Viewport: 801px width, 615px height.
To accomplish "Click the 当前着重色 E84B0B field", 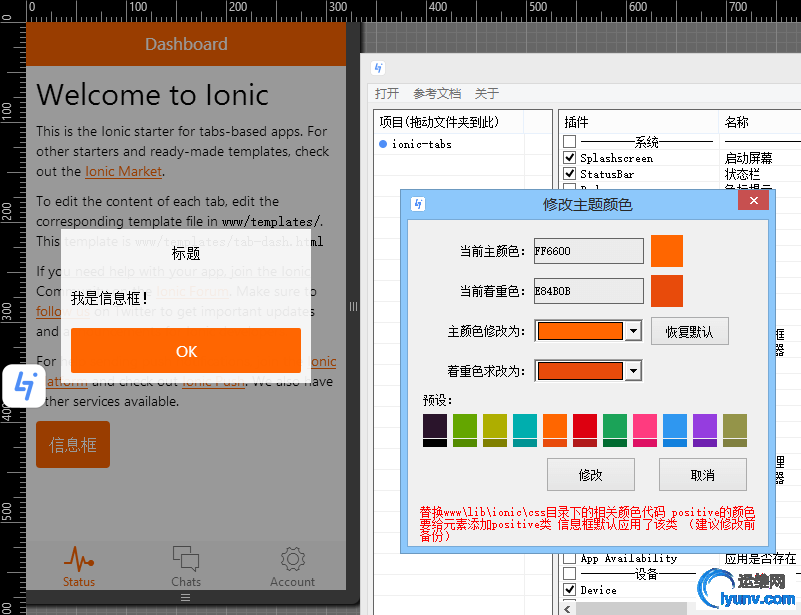I will (x=588, y=291).
